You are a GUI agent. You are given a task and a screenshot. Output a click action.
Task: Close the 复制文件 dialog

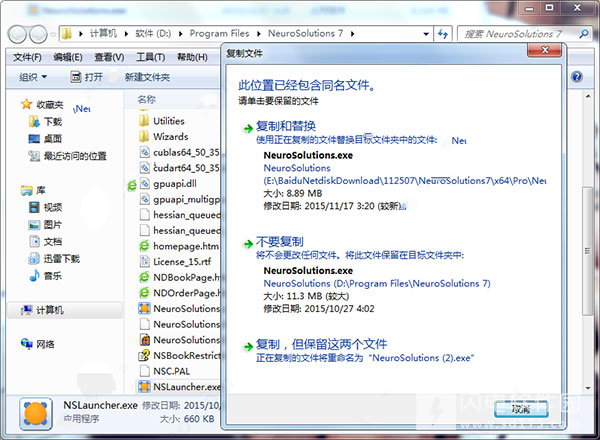click(545, 50)
